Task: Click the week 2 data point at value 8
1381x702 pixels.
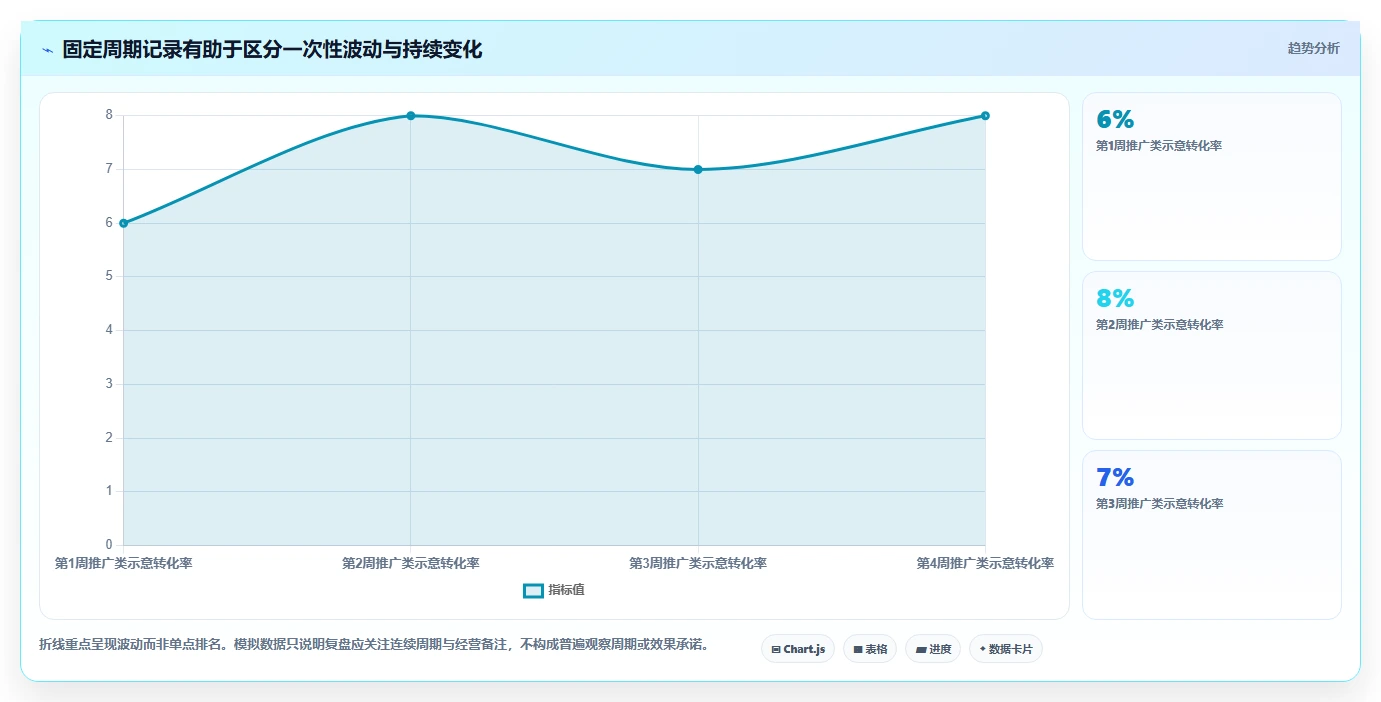Action: coord(411,116)
